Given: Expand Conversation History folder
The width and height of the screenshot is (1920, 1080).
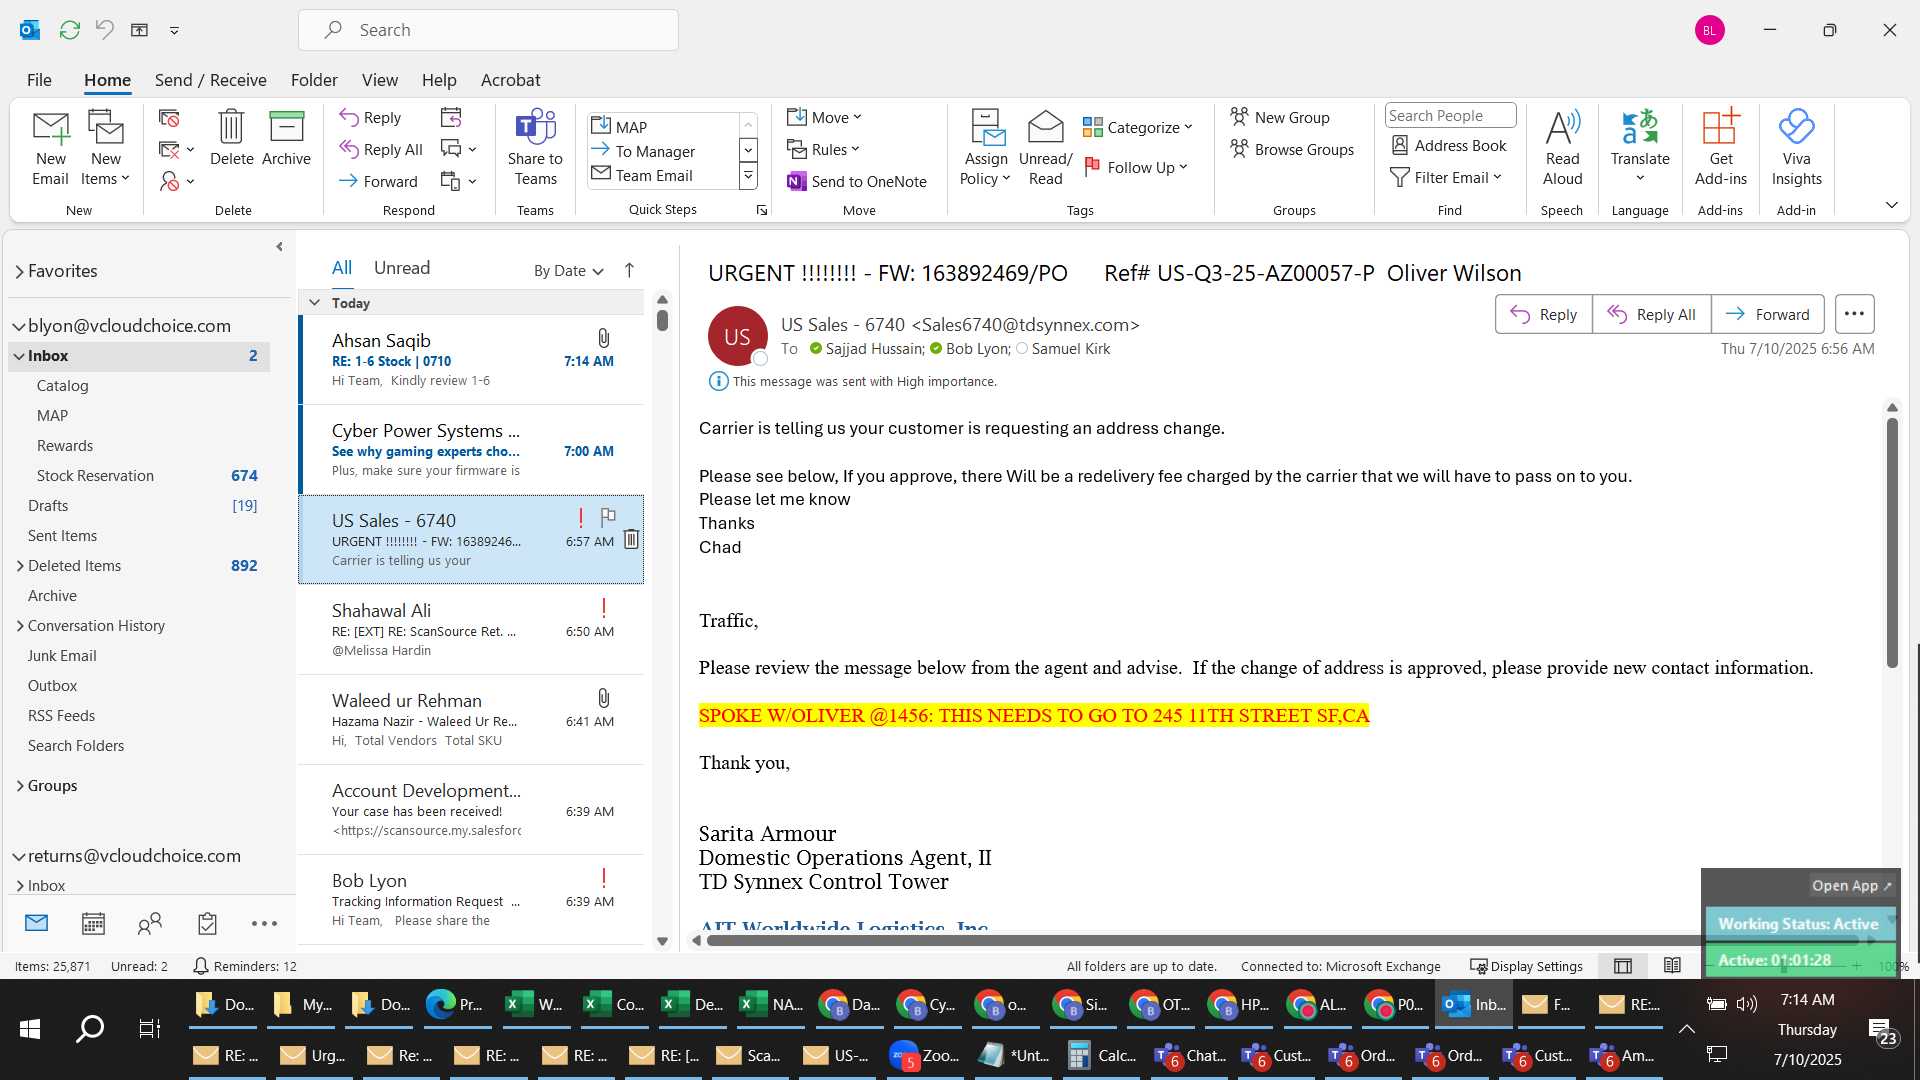Looking at the screenshot, I should coord(20,626).
